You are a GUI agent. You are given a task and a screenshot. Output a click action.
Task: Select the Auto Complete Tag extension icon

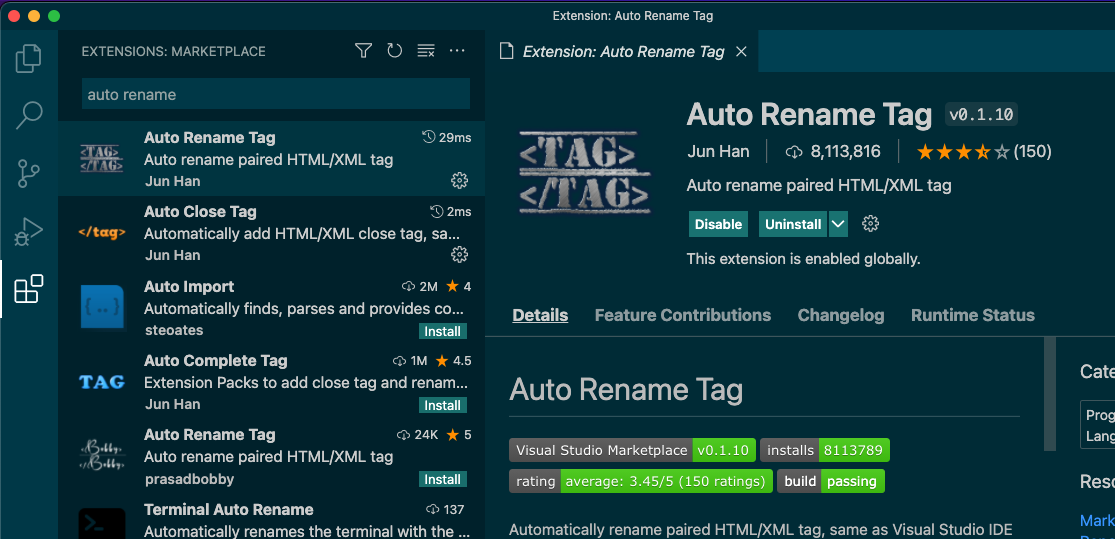(x=102, y=382)
